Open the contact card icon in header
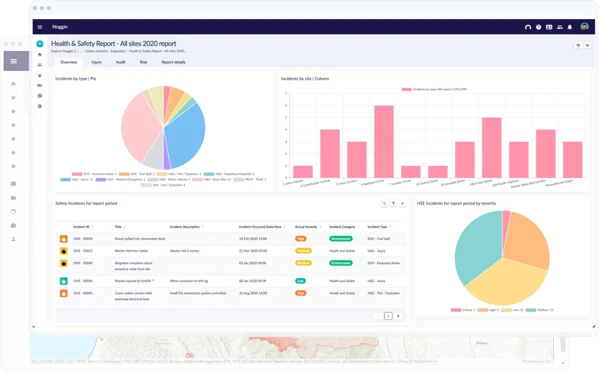 [549, 27]
